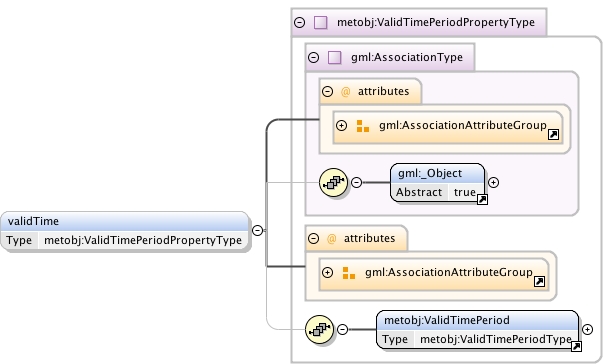Select the Abstract true value cell
Screen dimensions: 603x364
(x=465, y=192)
